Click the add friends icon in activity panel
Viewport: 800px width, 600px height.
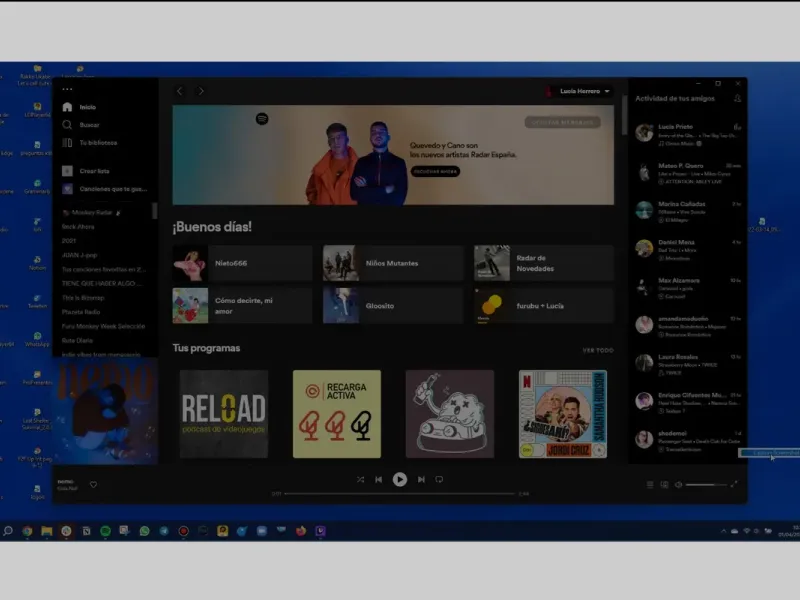click(737, 98)
